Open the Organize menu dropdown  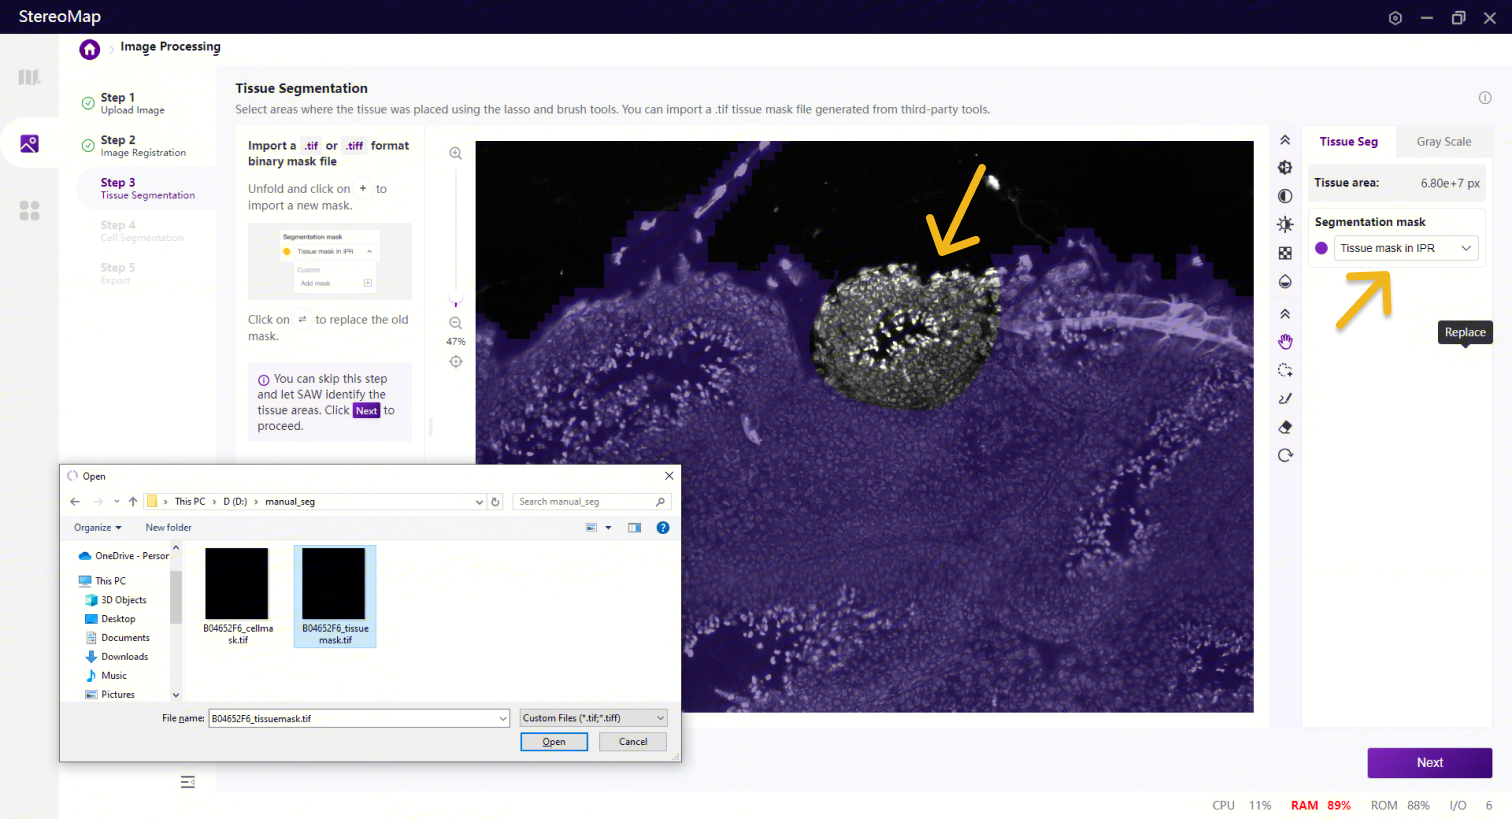click(x=97, y=527)
